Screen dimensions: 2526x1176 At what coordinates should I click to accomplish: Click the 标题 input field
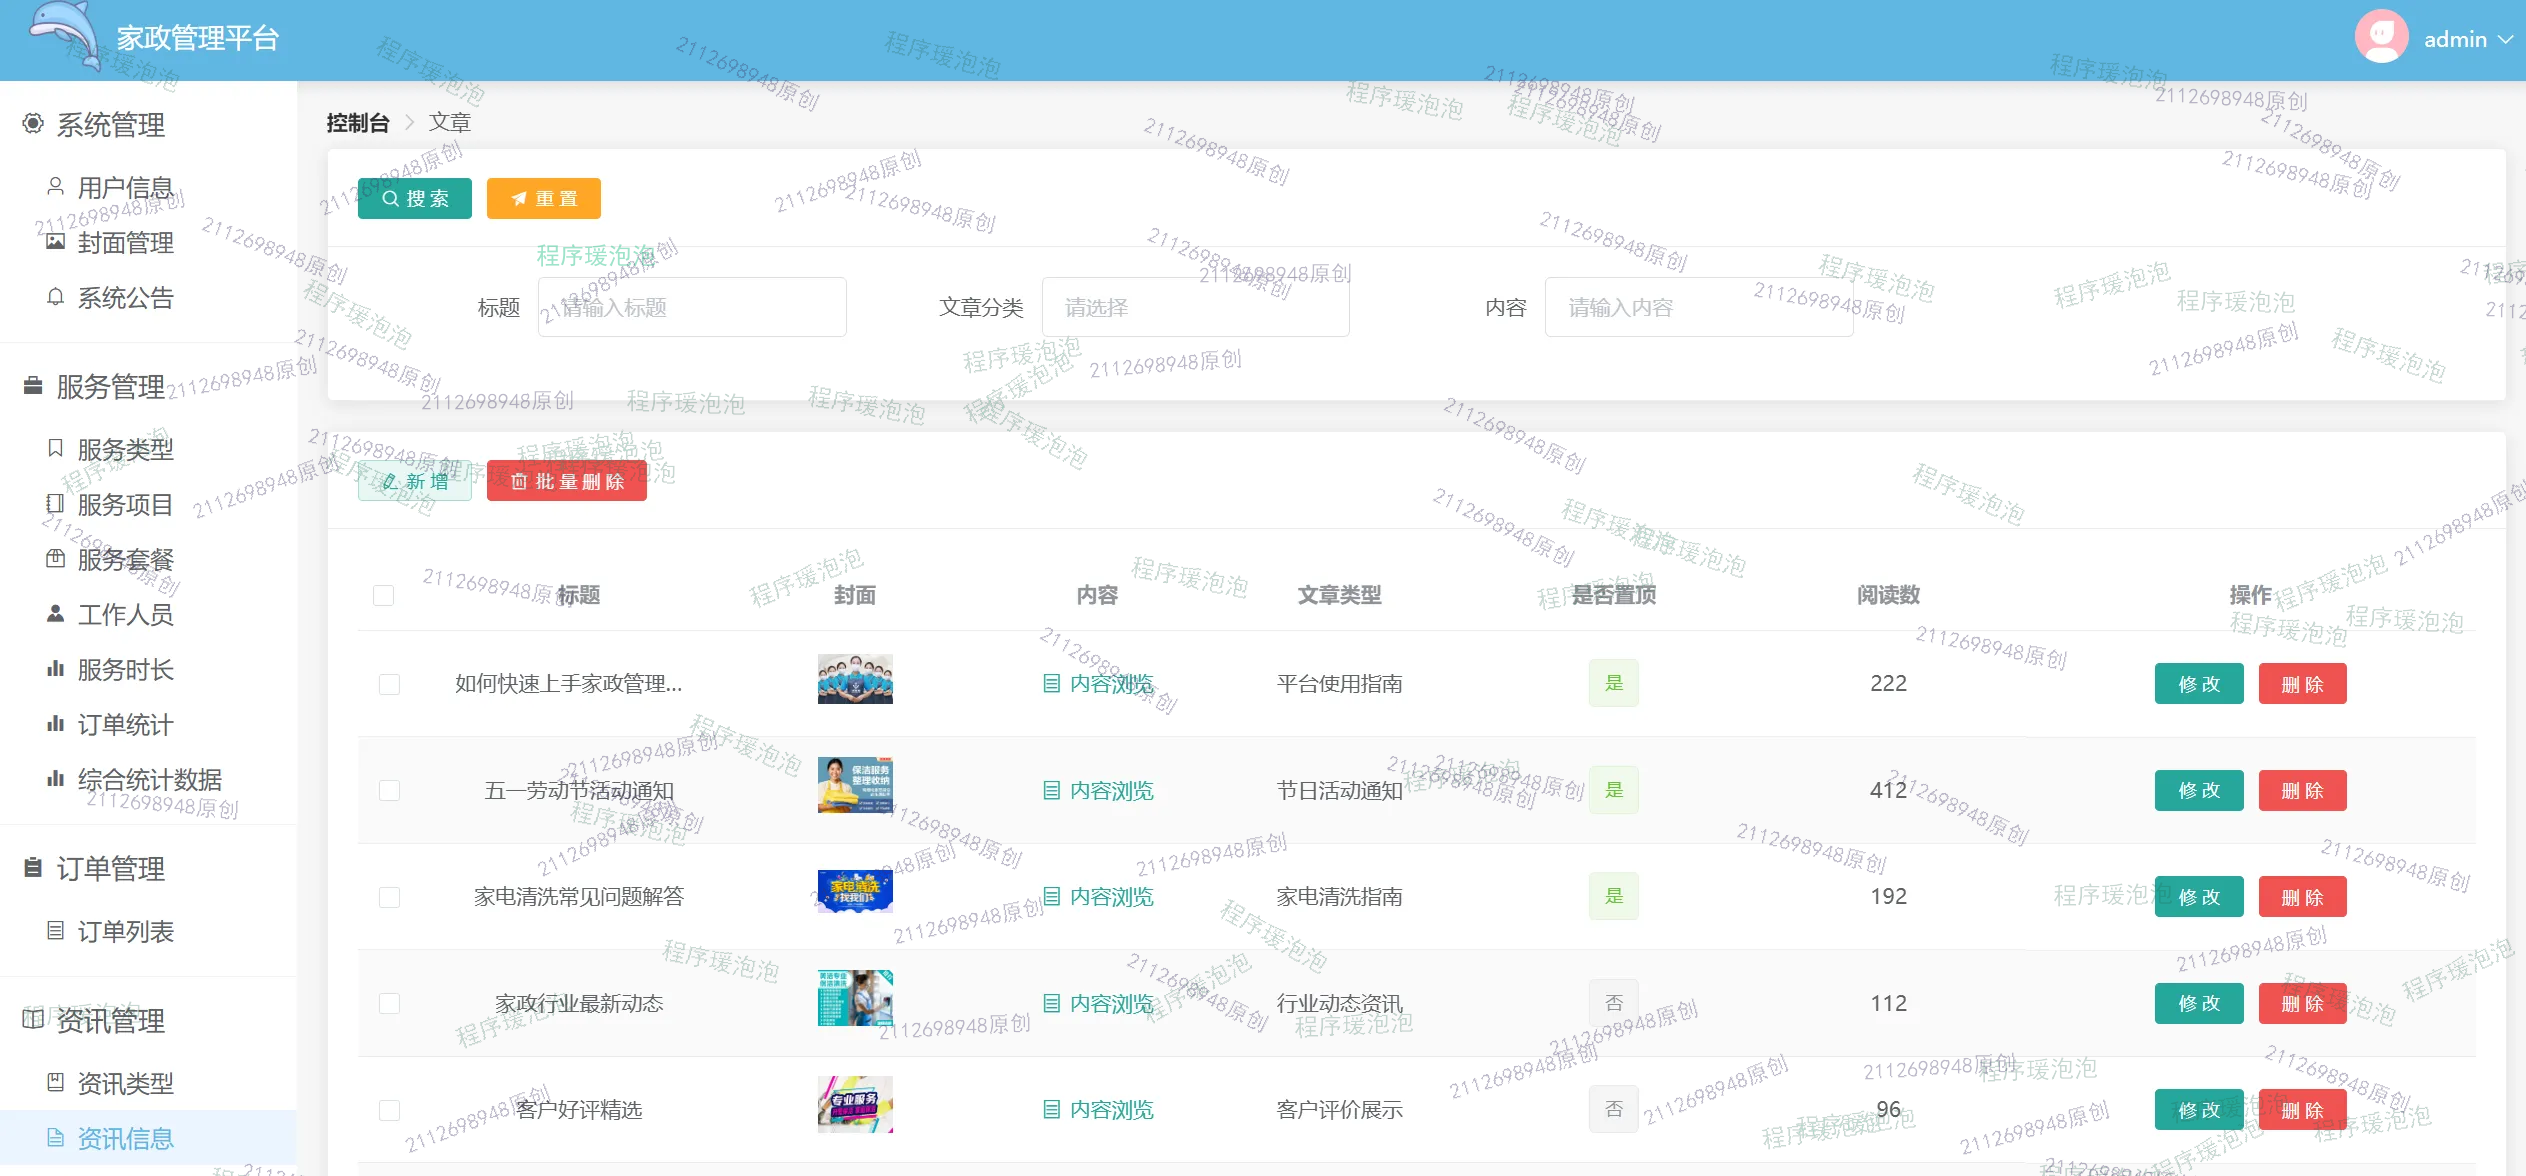coord(692,307)
